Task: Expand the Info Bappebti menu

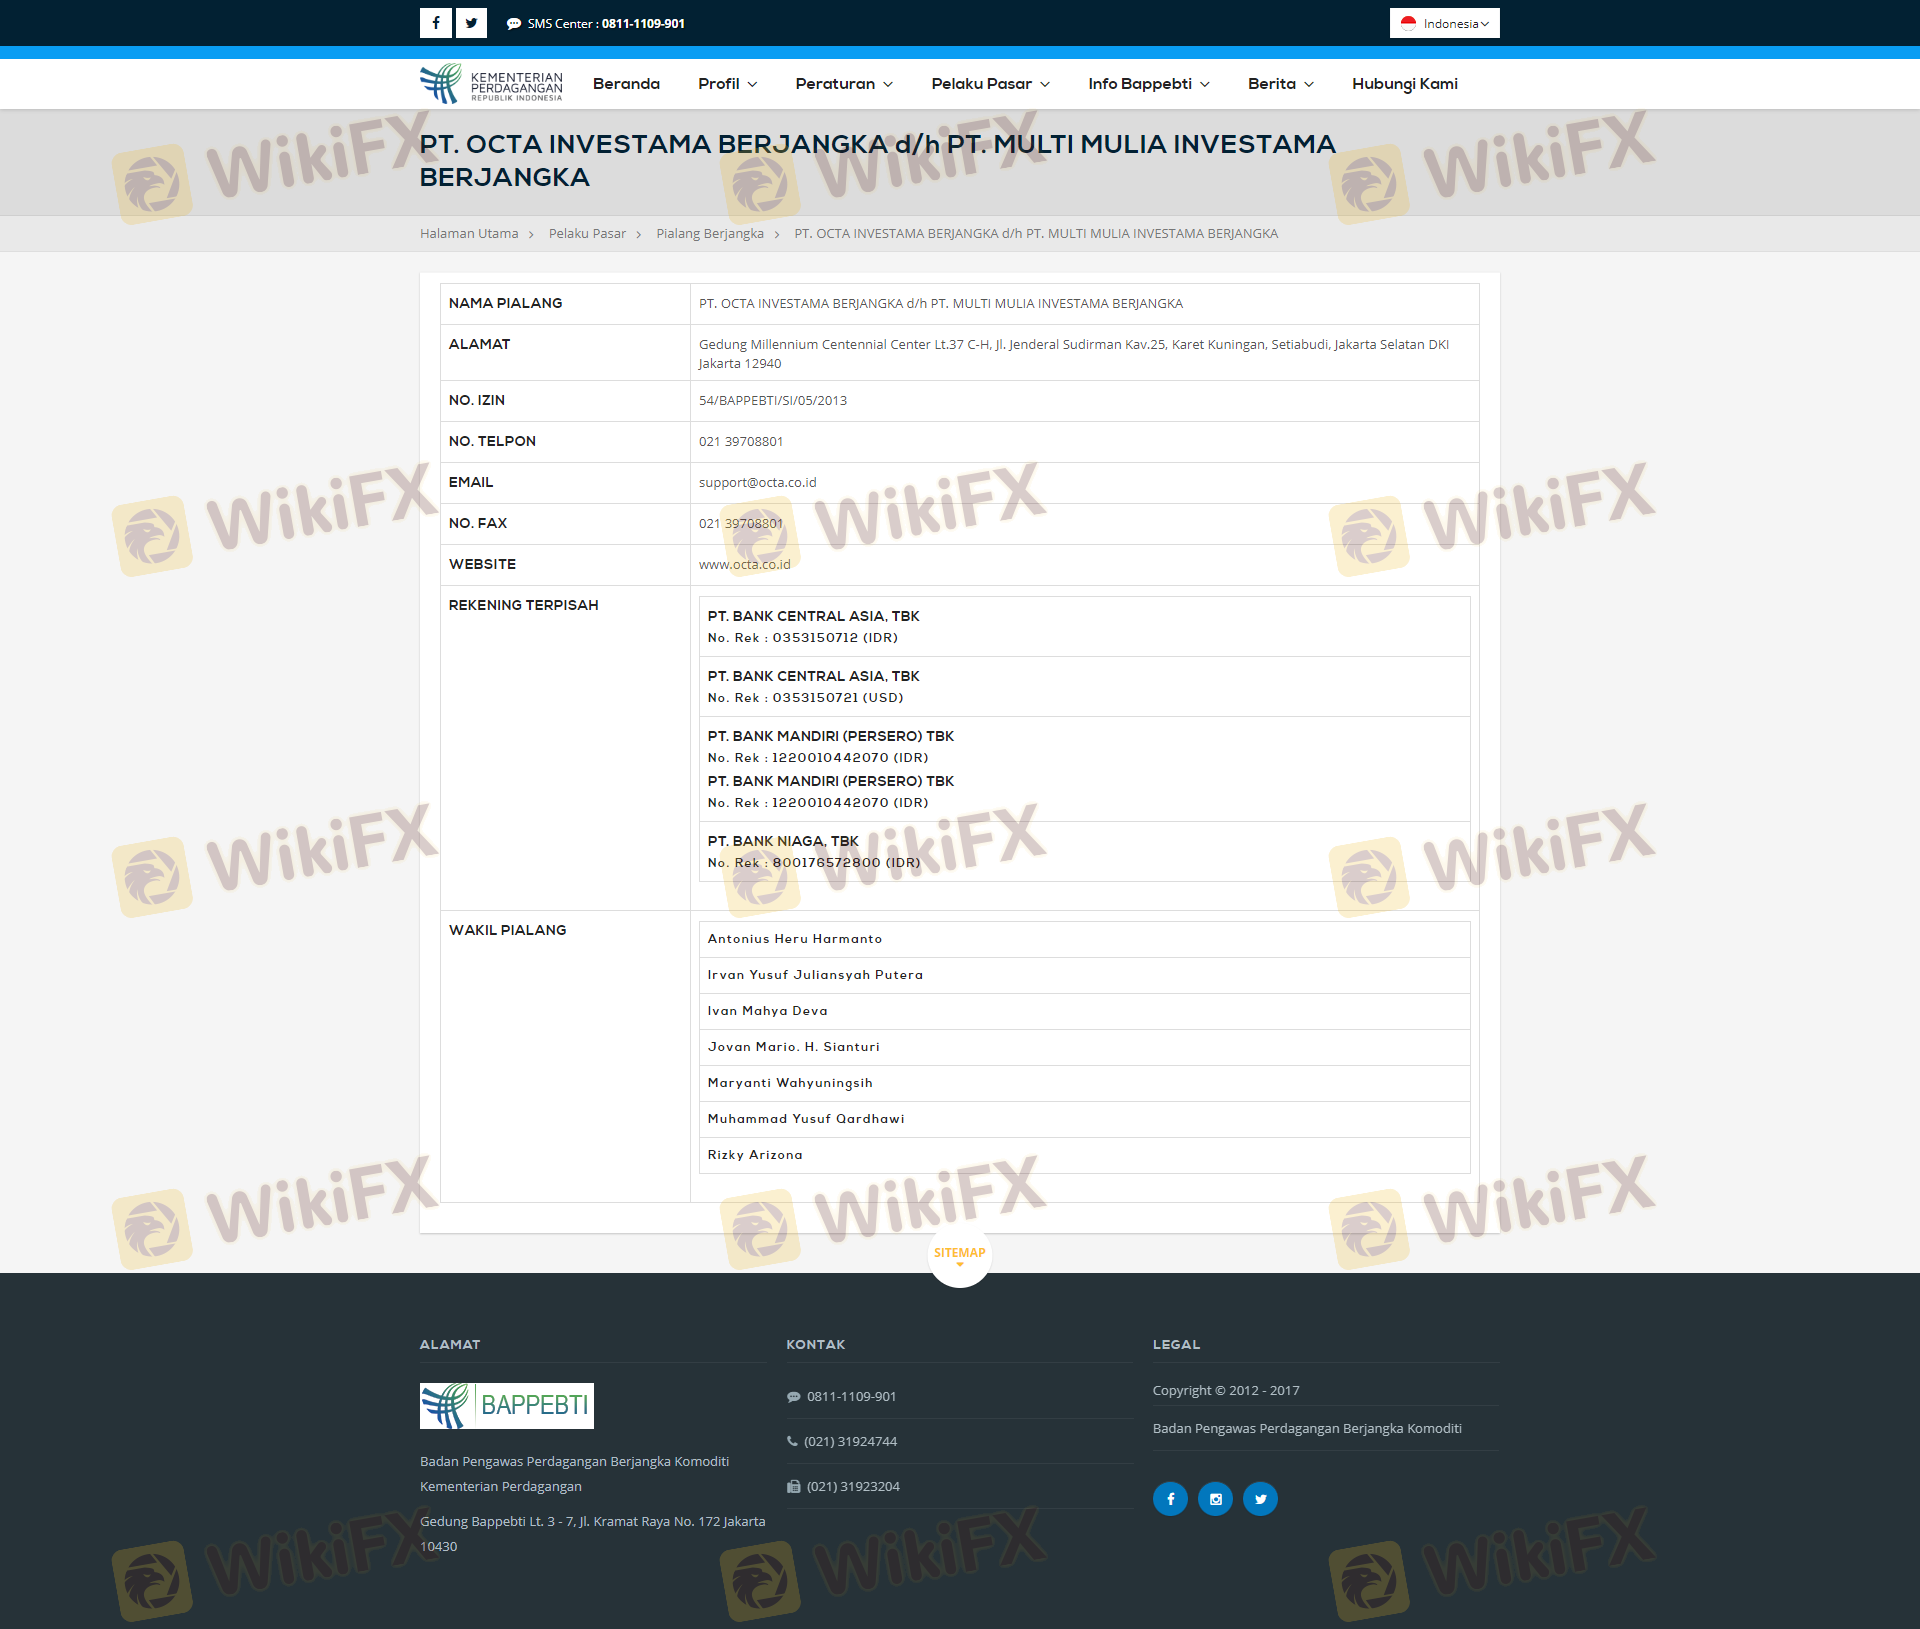Action: [x=1148, y=84]
